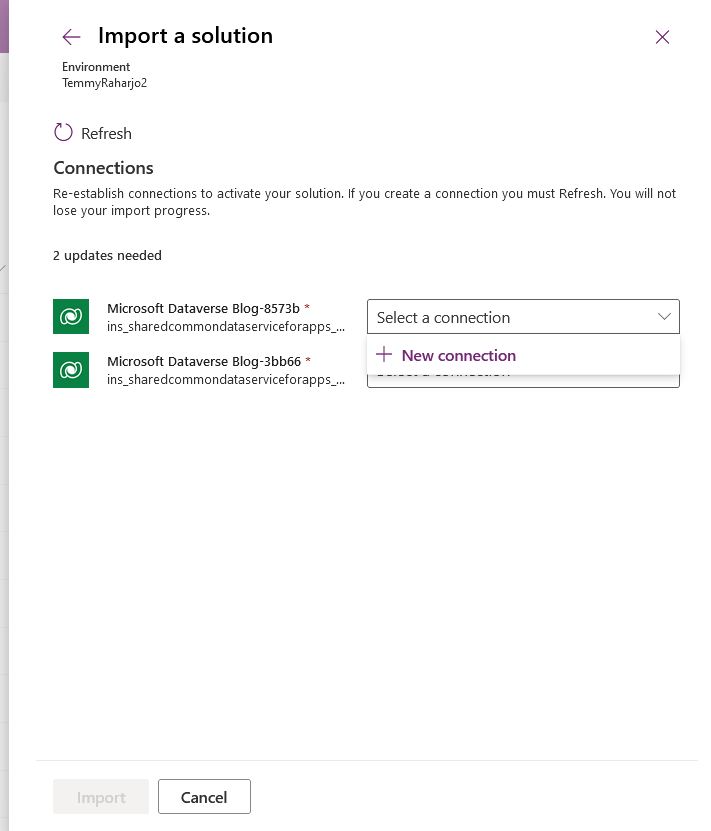Click the plus icon beside New connection

(384, 354)
